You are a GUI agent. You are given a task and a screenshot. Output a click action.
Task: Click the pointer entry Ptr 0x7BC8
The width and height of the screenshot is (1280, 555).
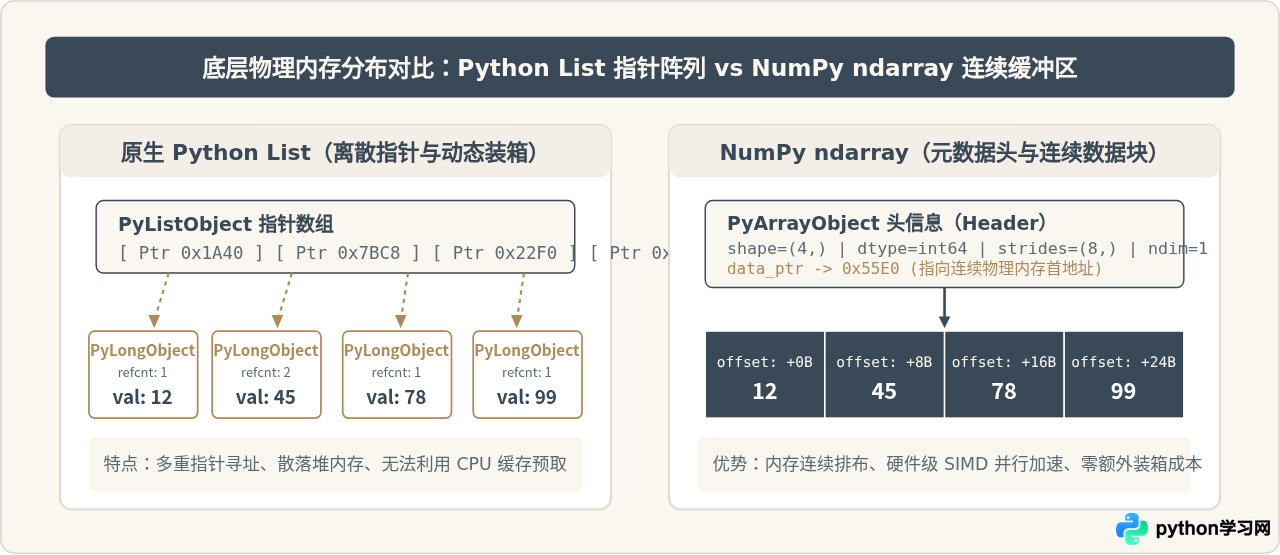pyautogui.click(x=348, y=253)
